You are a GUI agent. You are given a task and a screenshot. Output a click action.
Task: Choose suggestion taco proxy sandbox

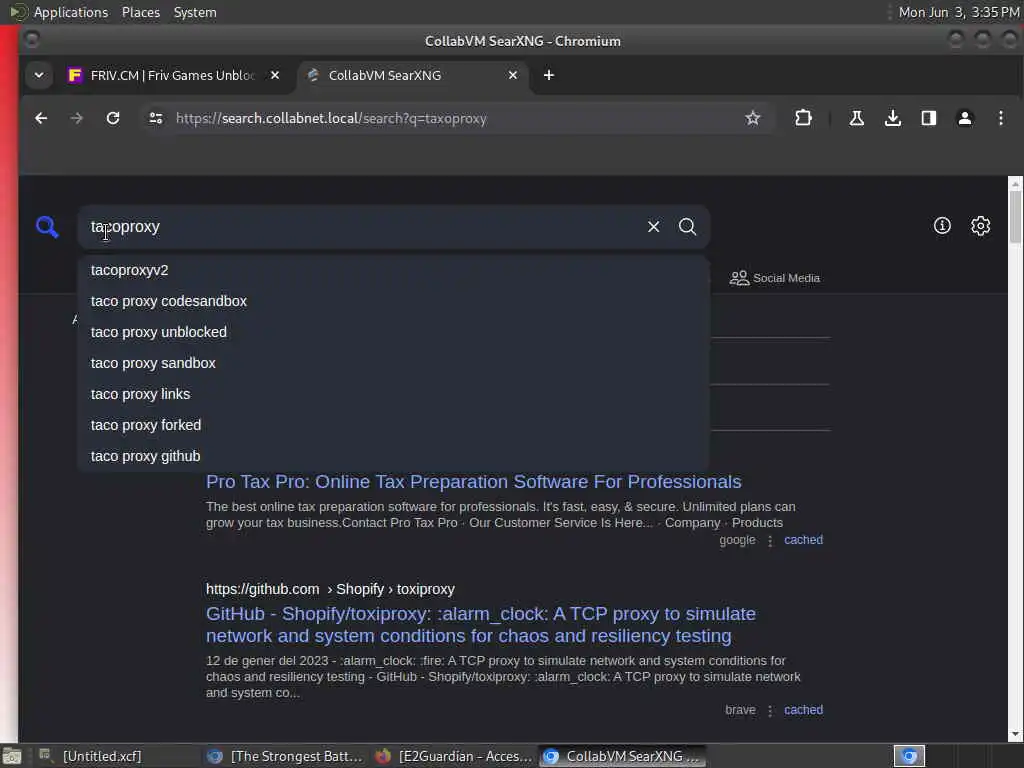[x=393, y=363]
